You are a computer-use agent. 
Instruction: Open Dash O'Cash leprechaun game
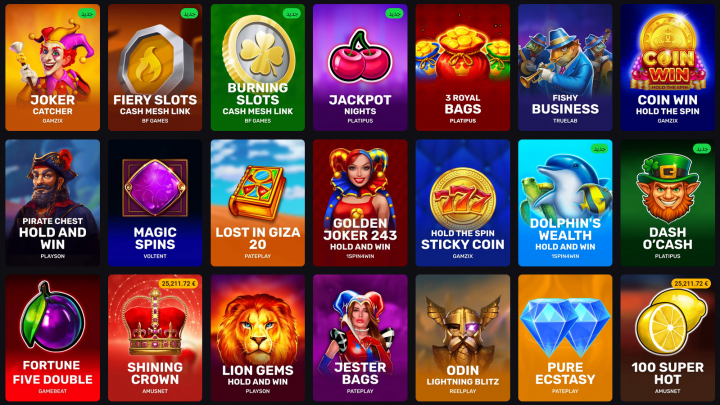(x=668, y=202)
